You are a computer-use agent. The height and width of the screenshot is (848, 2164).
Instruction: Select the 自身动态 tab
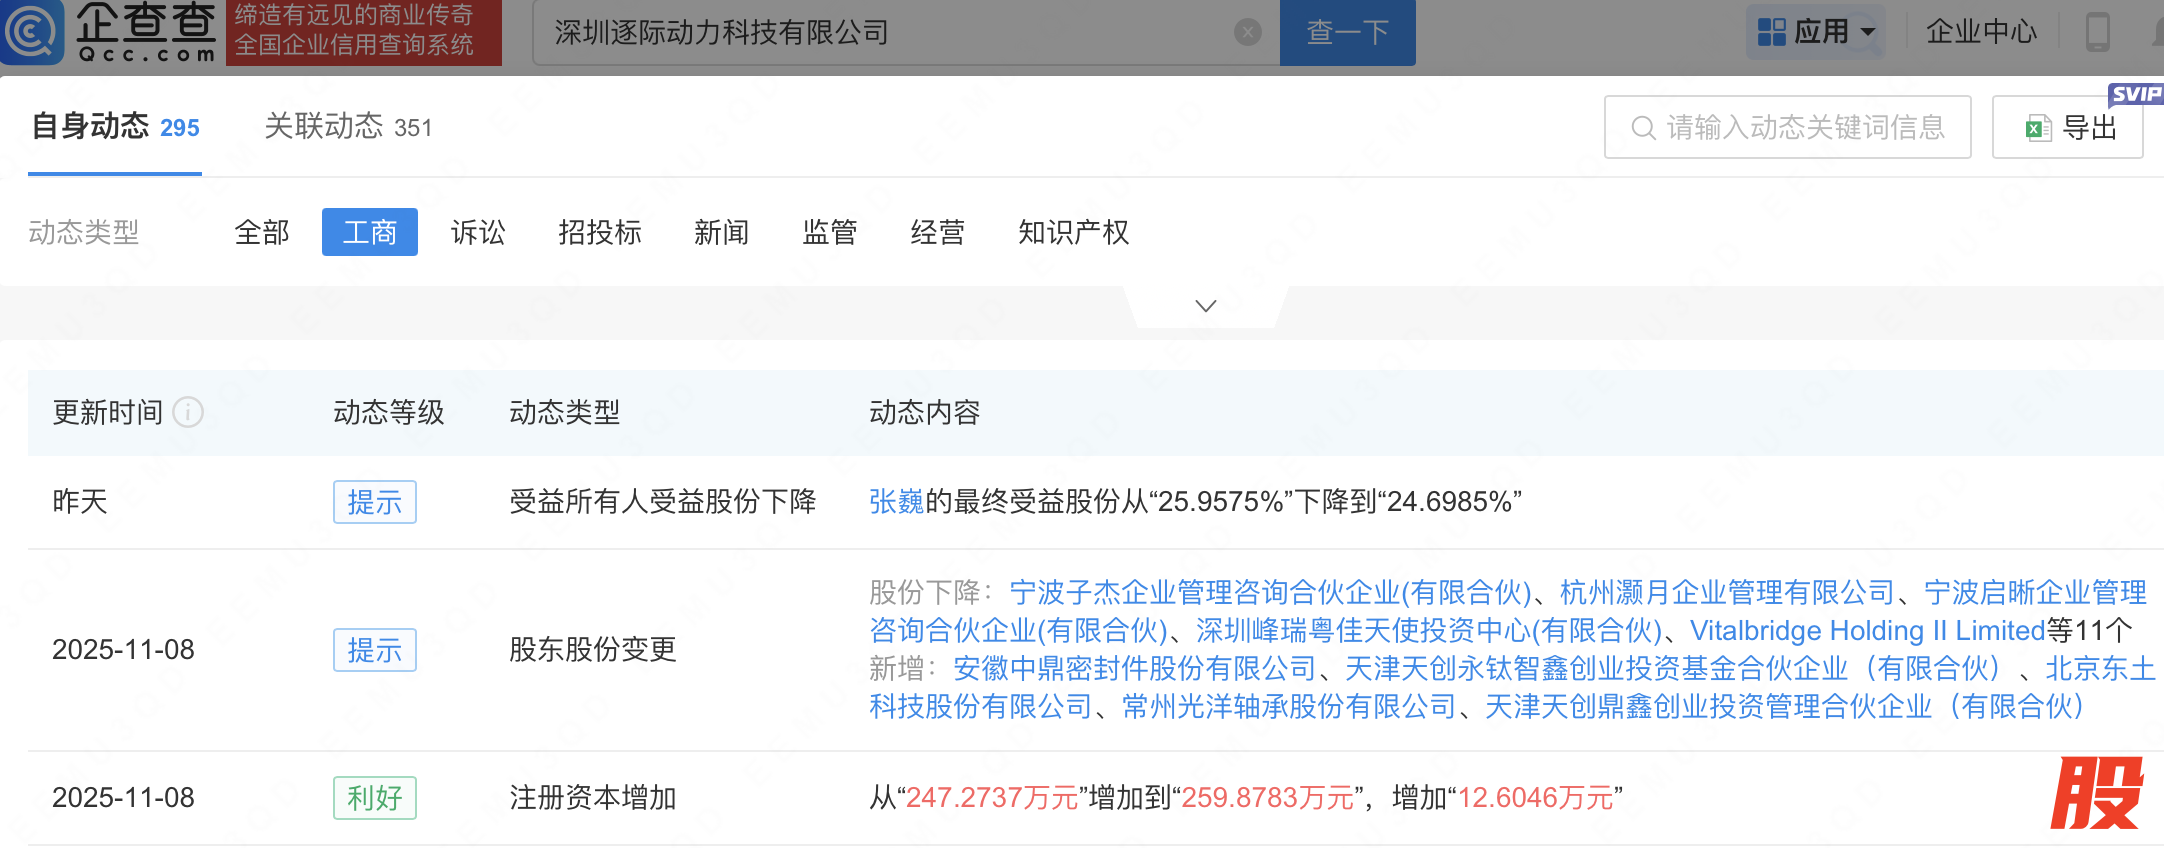pyautogui.click(x=115, y=127)
